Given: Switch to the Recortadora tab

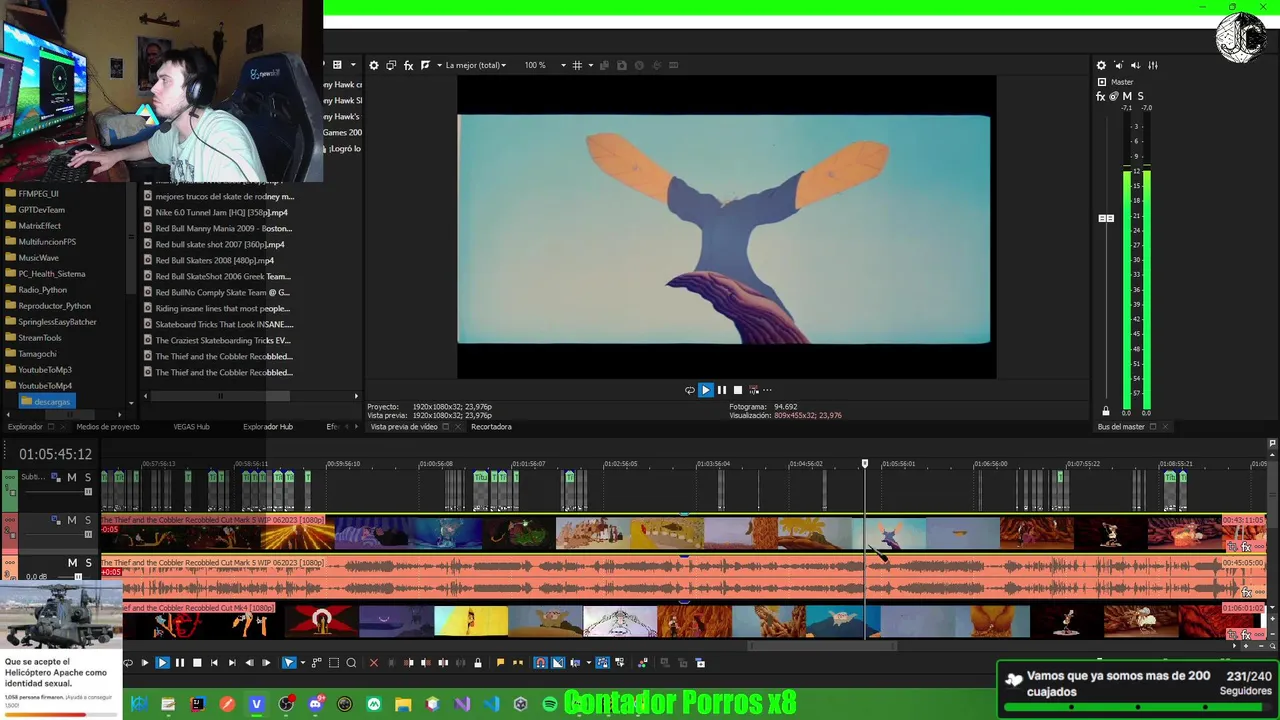Looking at the screenshot, I should (x=491, y=427).
